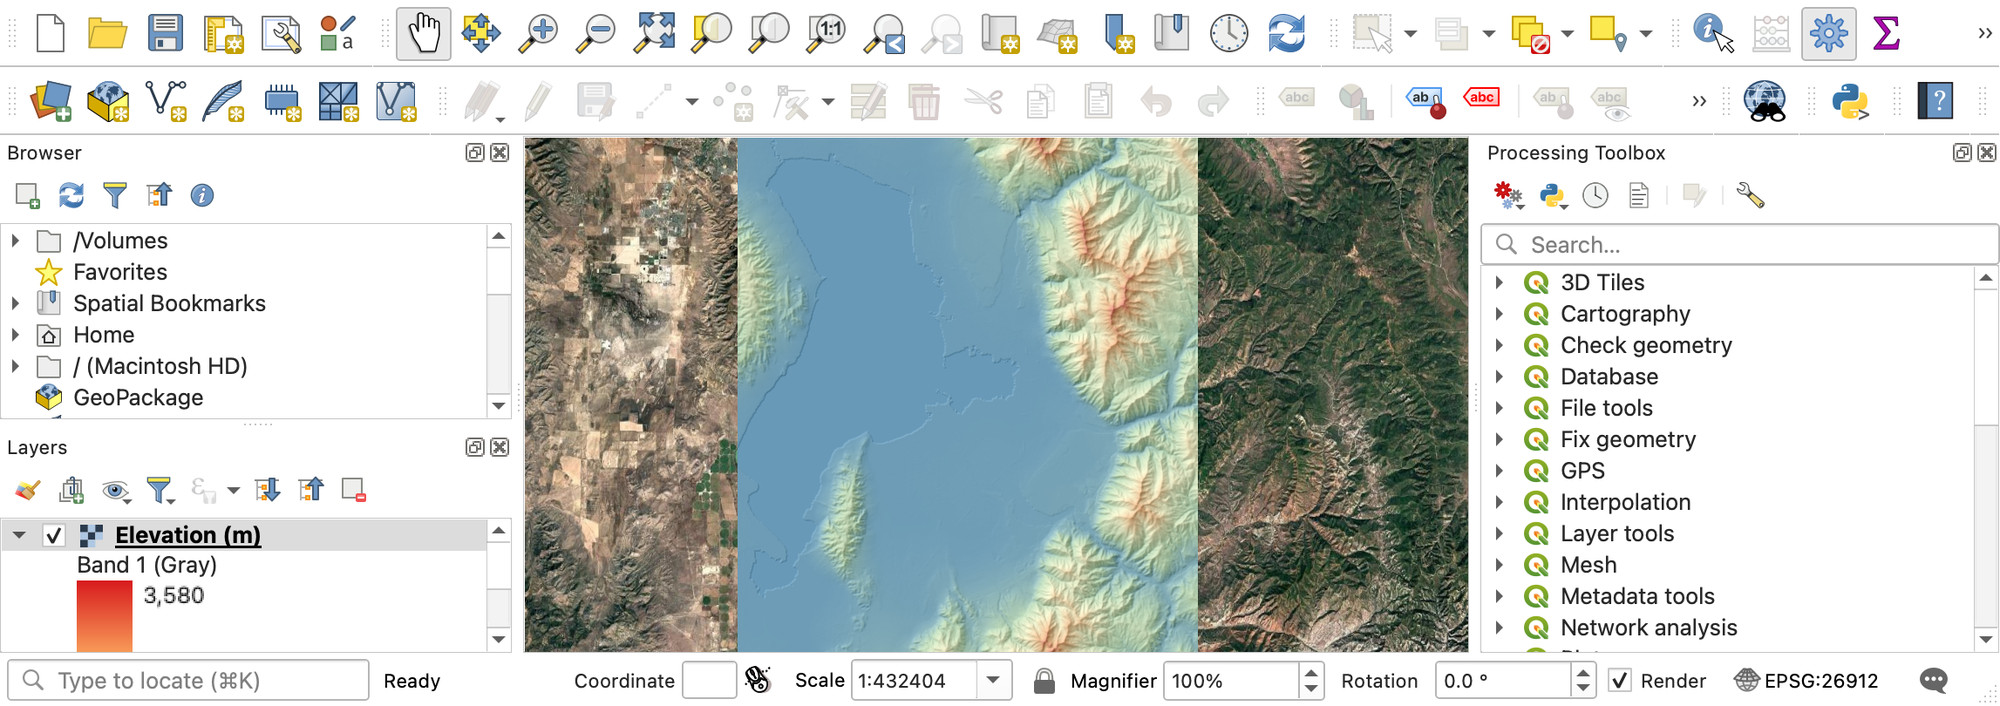
Task: Open the select features tool dropdown arrow
Action: pyautogui.click(x=1410, y=33)
